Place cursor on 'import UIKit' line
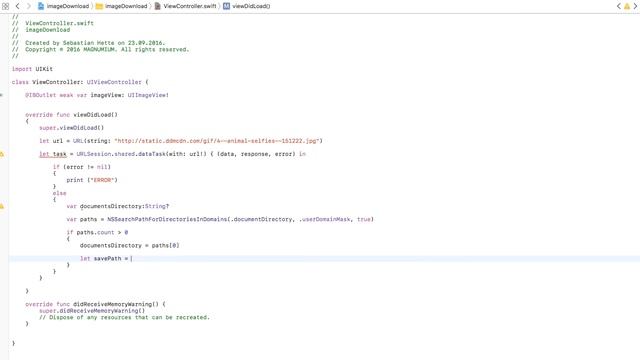 [32, 69]
